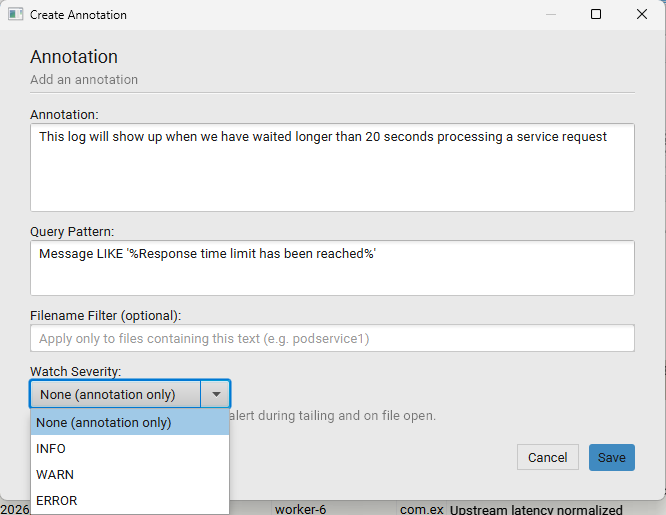Collapse the Watch Severity dropdown arrow
Viewport: 666px width, 515px height.
(216, 394)
